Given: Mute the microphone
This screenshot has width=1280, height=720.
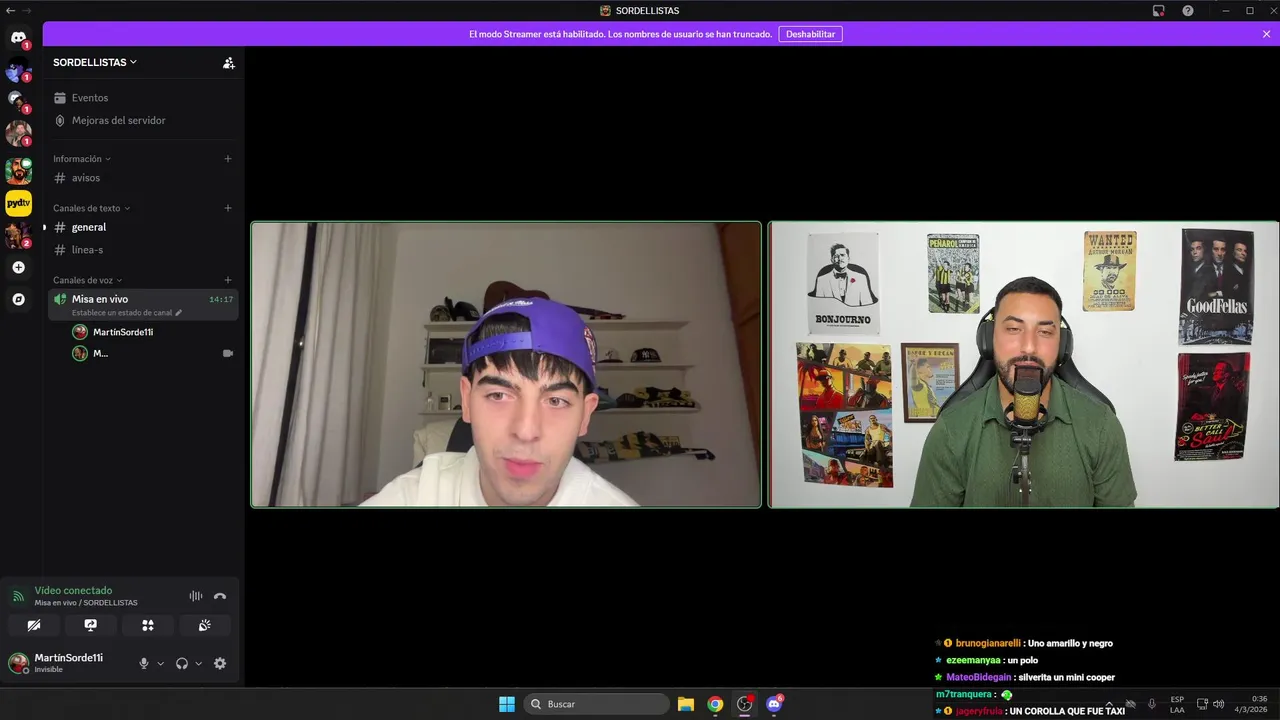Looking at the screenshot, I should (x=144, y=663).
